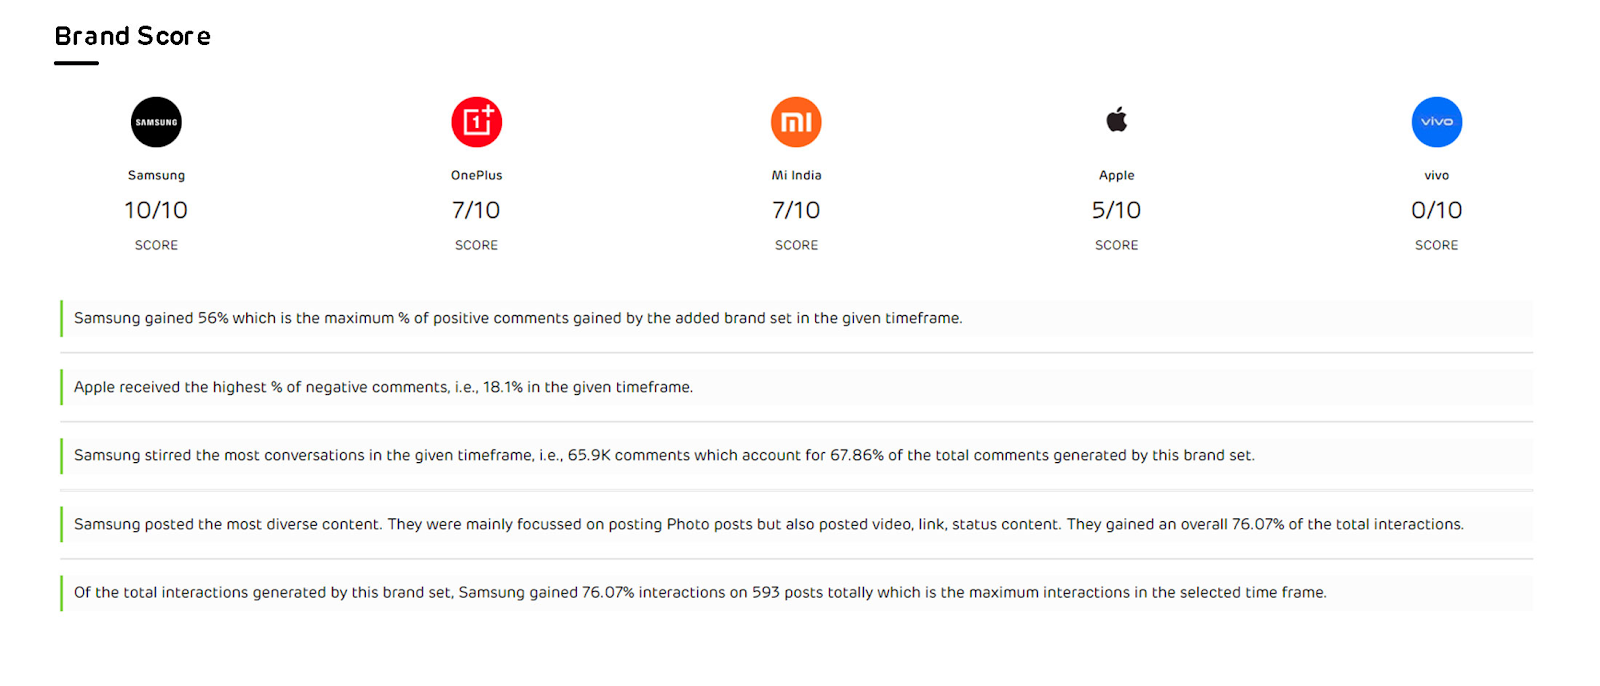Click the Samsung 65.9K comments insight
This screenshot has height=686, width=1600.
point(664,455)
